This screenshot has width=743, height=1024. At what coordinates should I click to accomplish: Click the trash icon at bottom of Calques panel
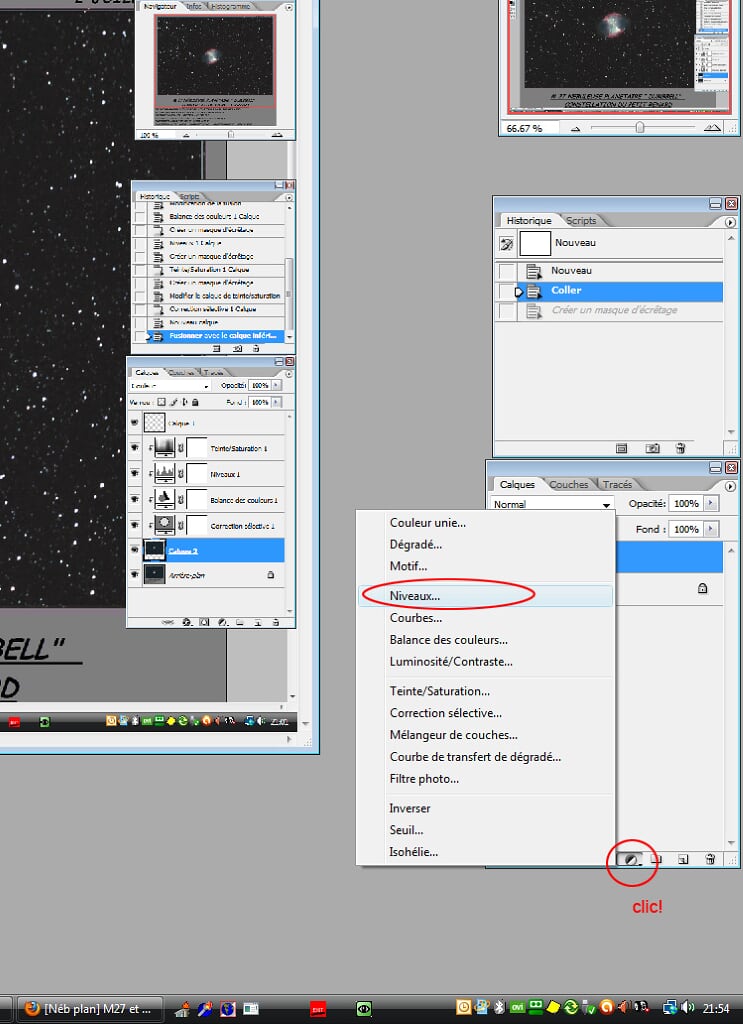[710, 859]
